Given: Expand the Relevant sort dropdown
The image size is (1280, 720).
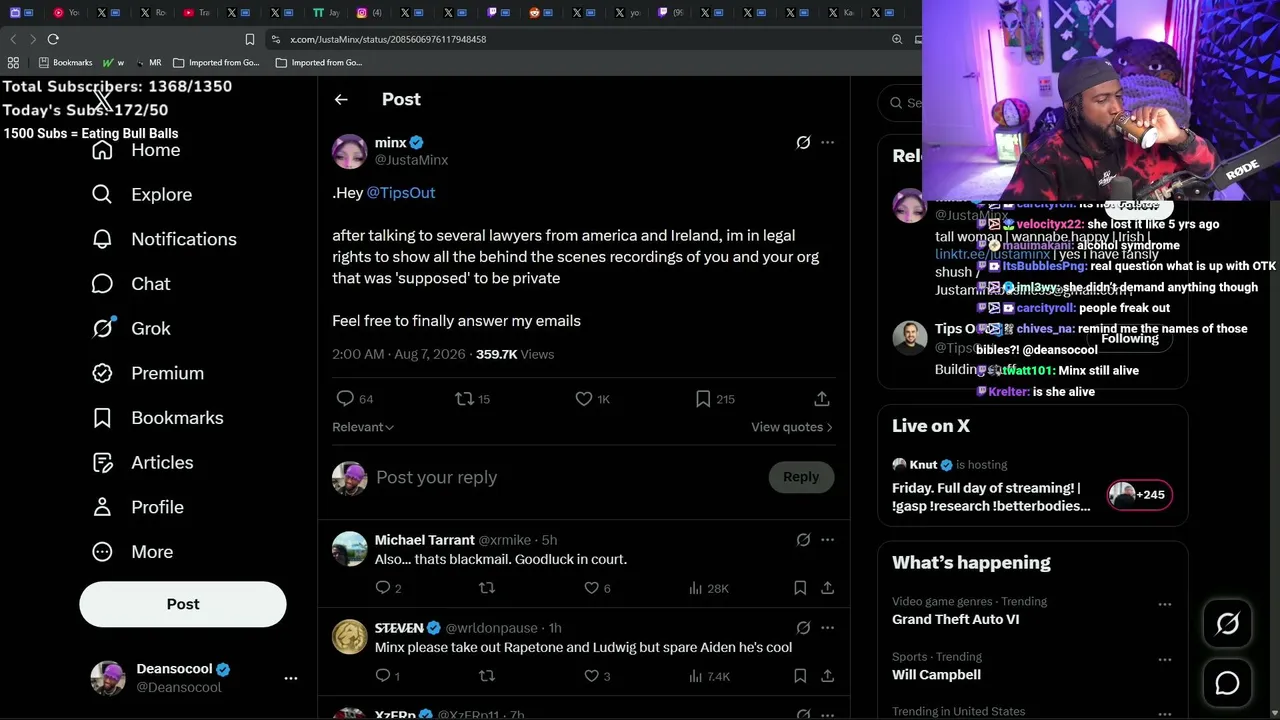Looking at the screenshot, I should click(x=363, y=427).
